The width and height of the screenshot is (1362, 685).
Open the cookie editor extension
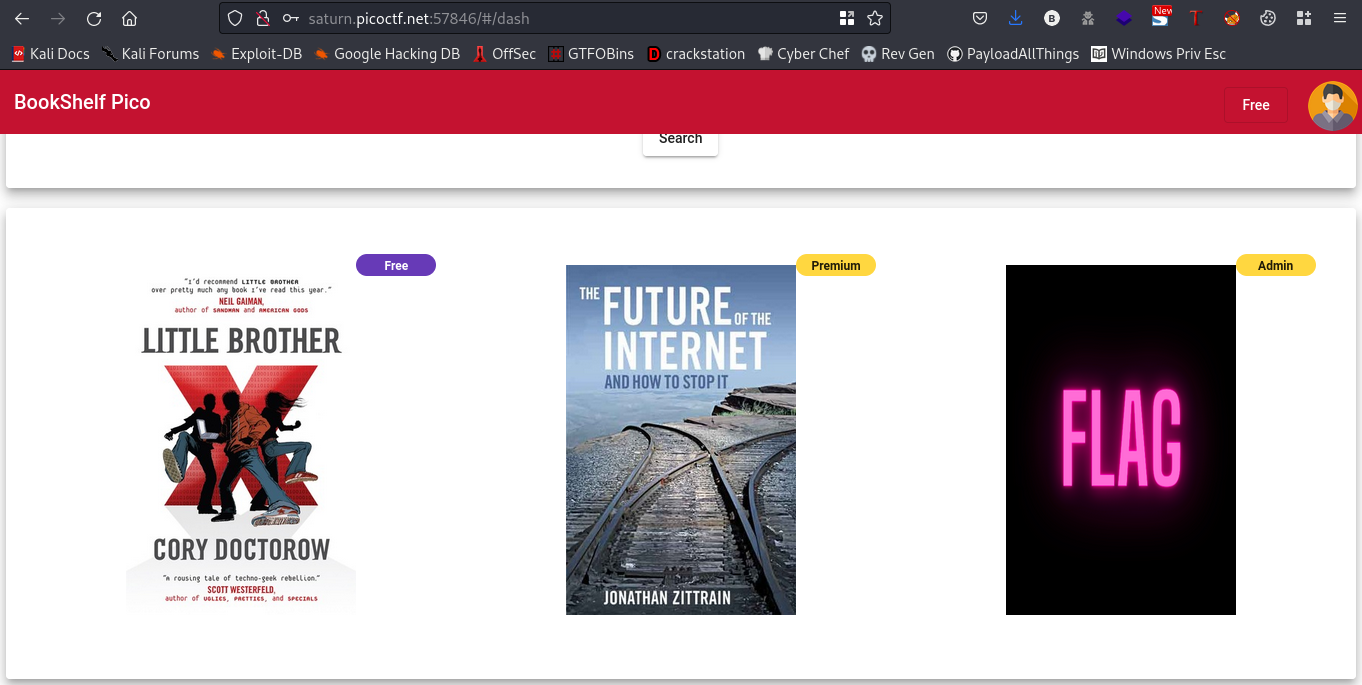click(x=1267, y=18)
